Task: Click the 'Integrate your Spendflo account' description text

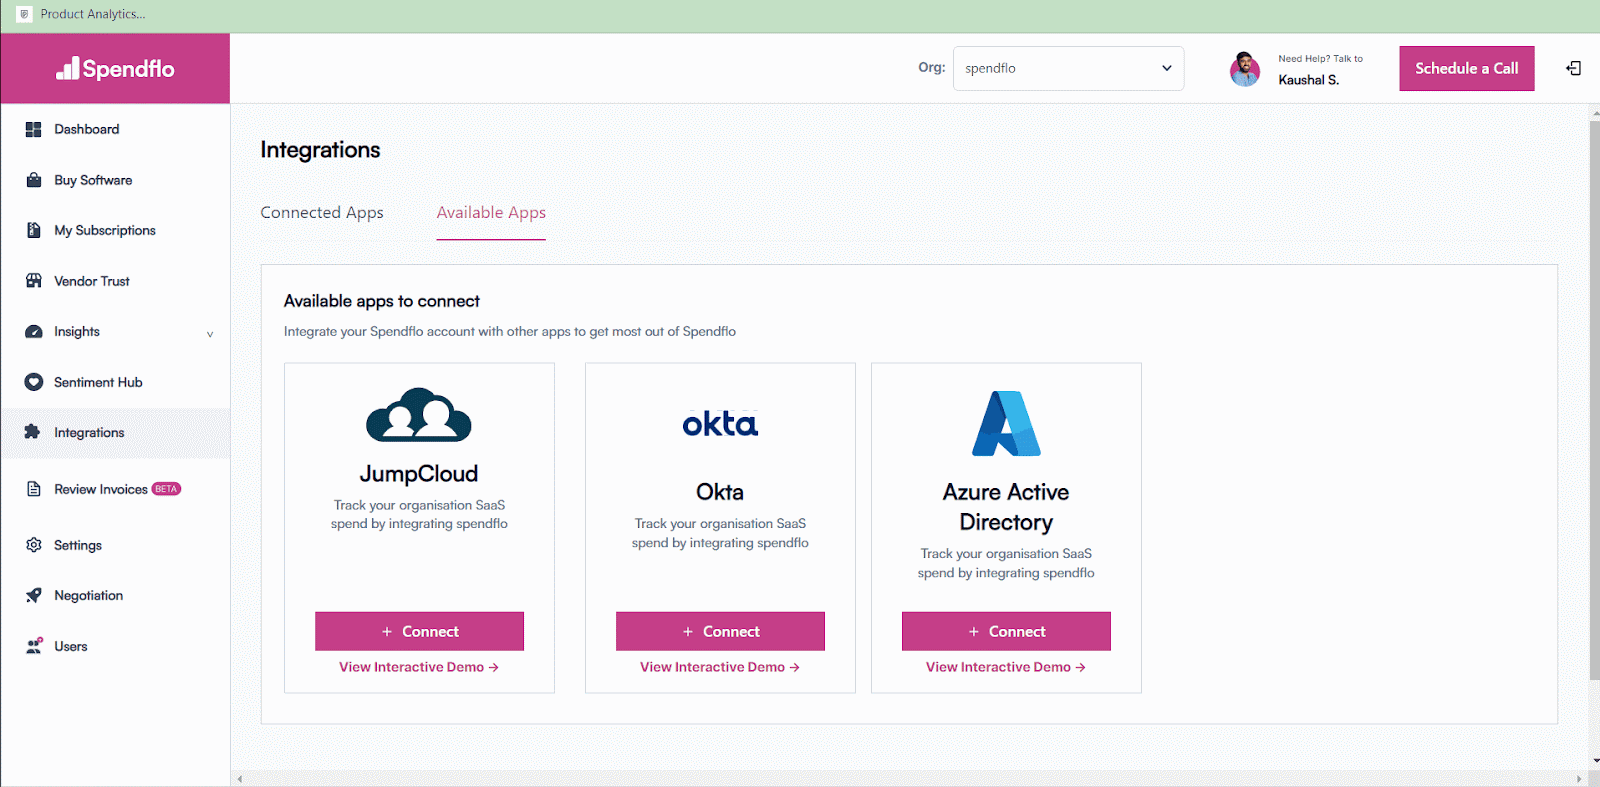Action: [510, 331]
